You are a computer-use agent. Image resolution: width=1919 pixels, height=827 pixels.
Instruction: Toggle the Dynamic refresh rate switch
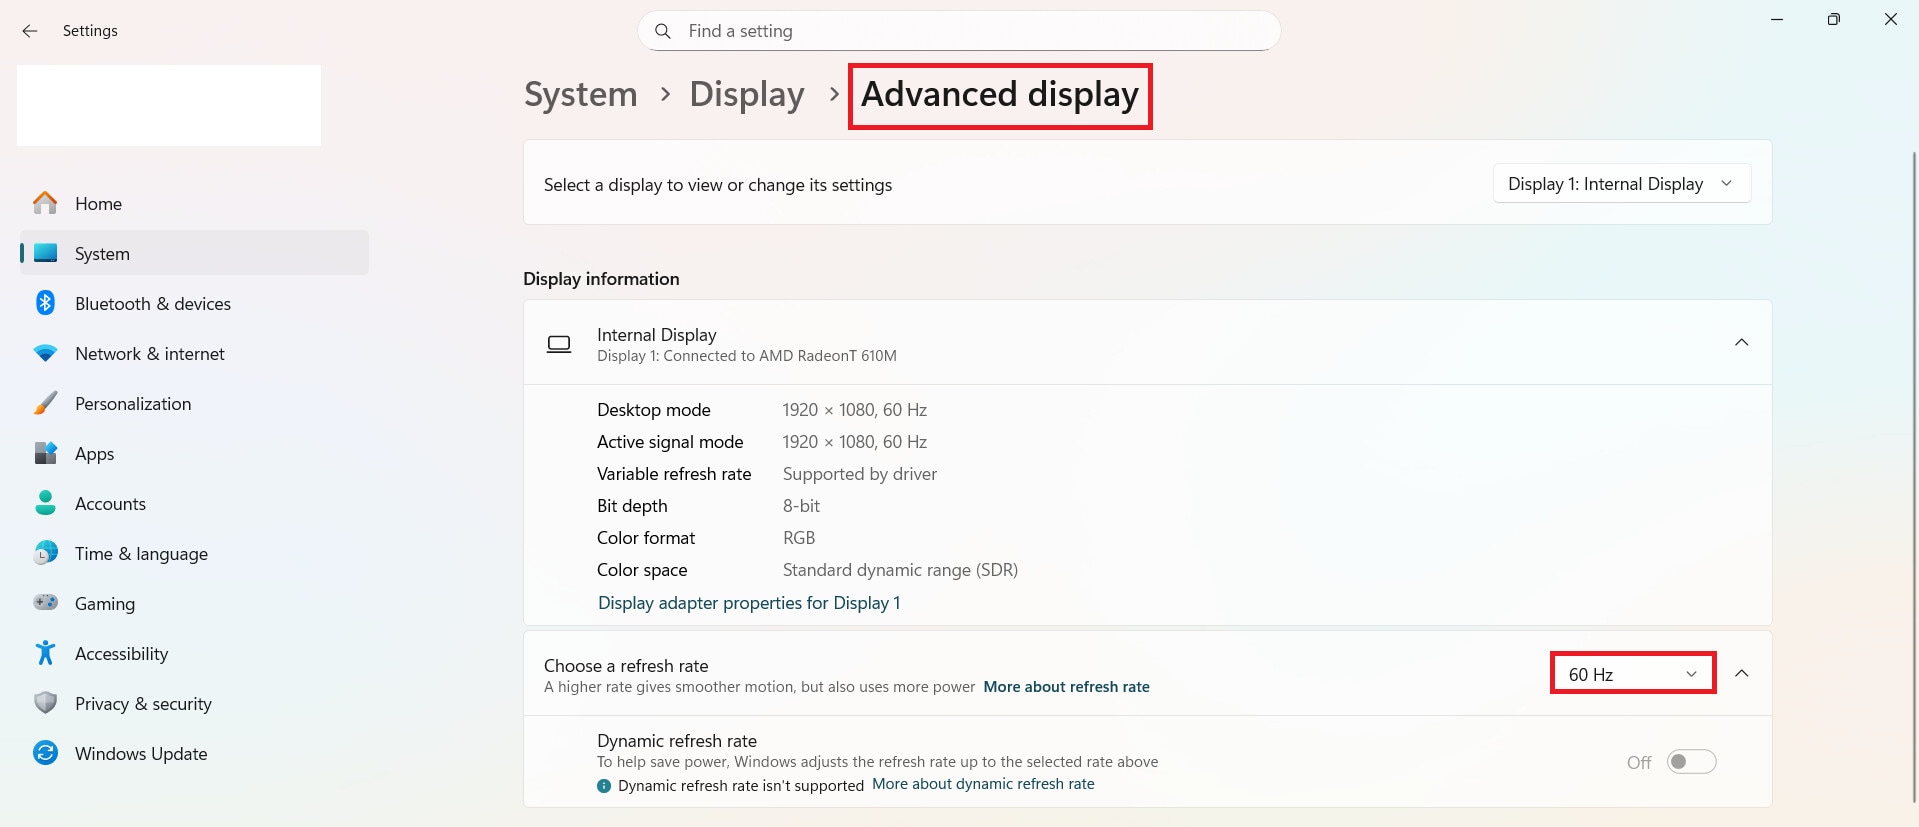pos(1691,762)
